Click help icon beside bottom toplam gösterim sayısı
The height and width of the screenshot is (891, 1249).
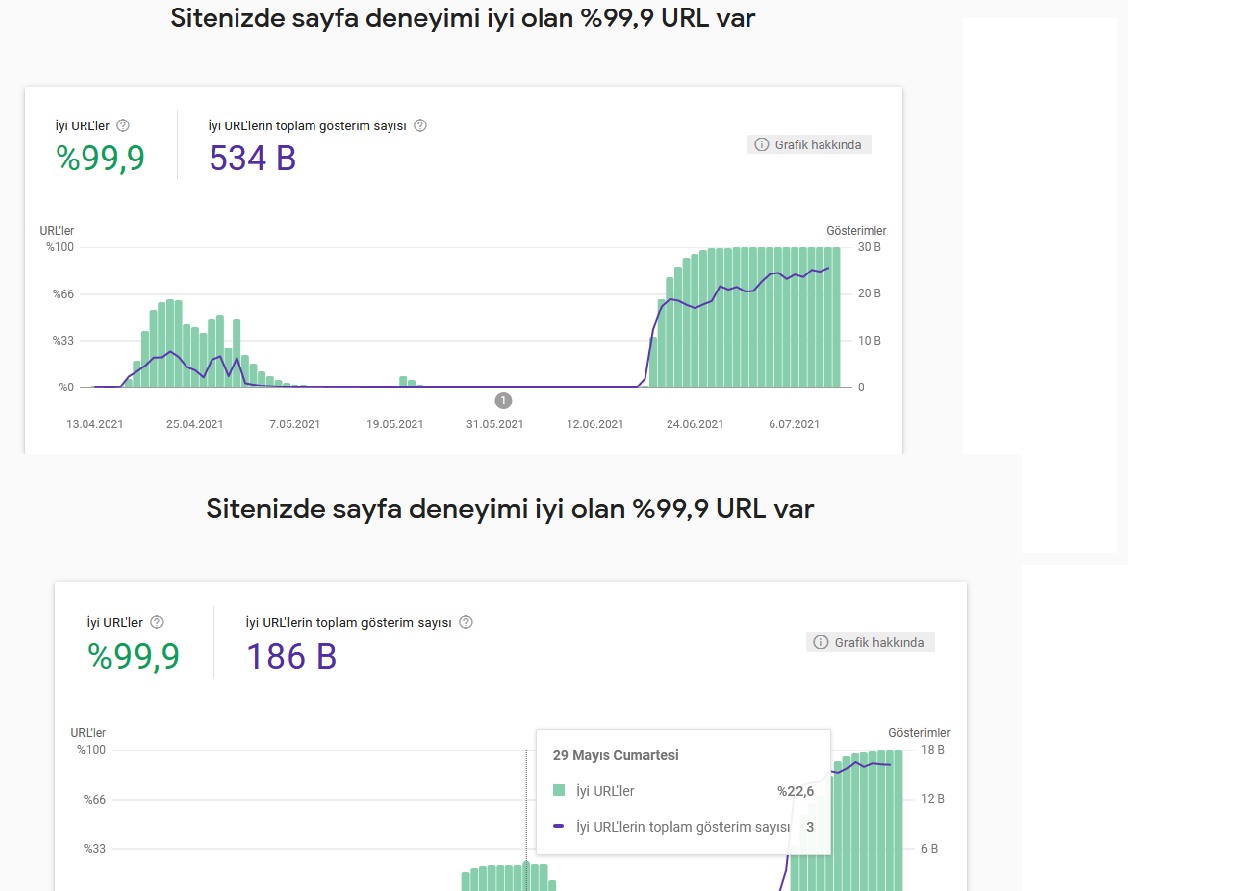point(466,622)
